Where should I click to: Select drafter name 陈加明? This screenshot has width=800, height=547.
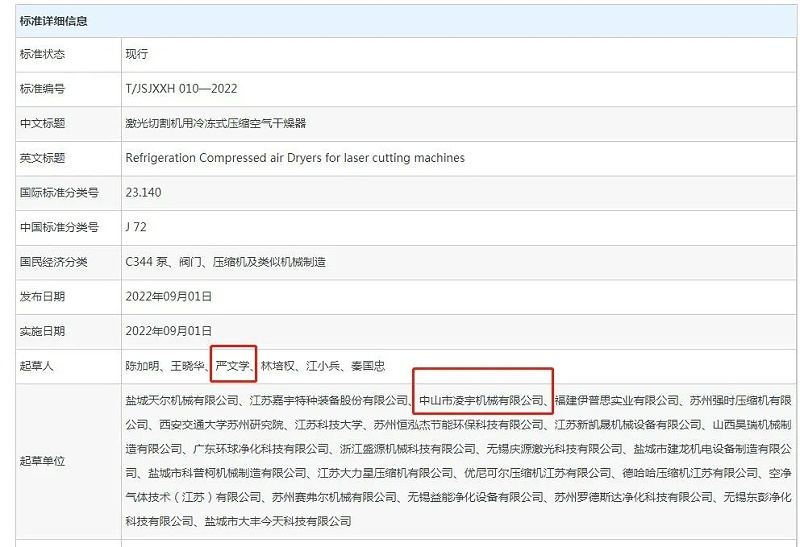tap(142, 366)
